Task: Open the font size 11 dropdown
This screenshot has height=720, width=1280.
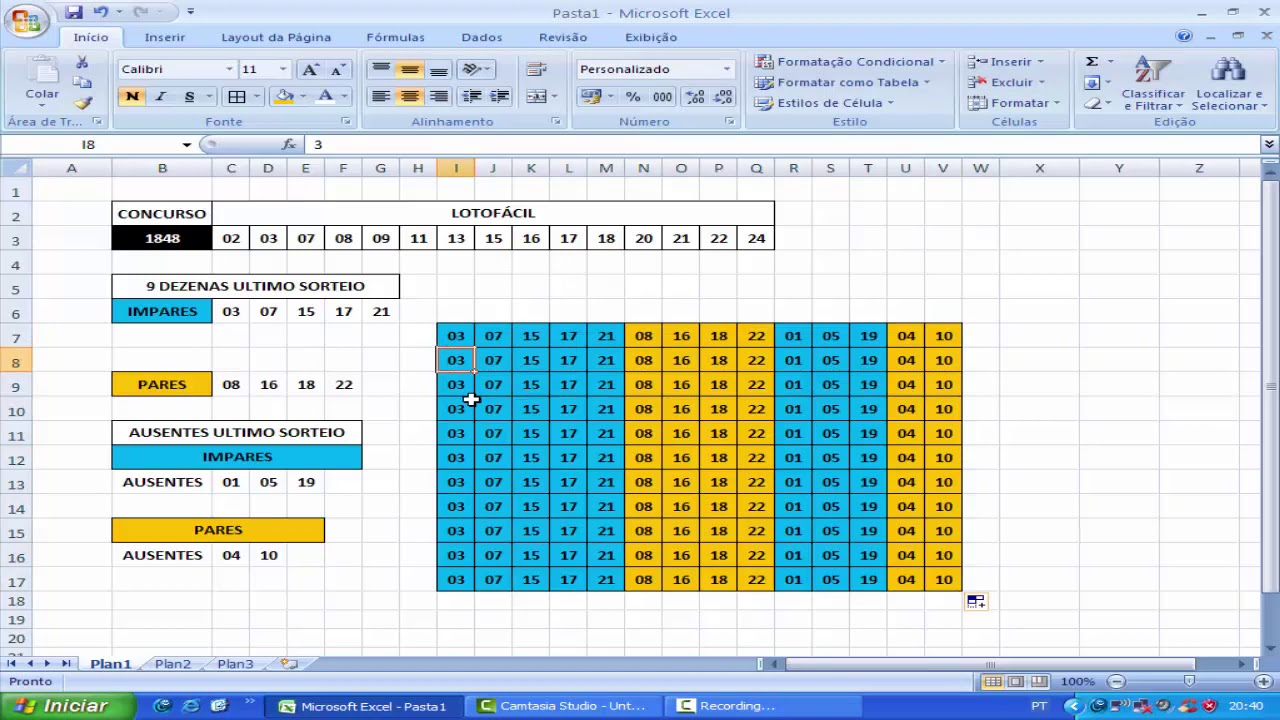Action: (x=283, y=69)
